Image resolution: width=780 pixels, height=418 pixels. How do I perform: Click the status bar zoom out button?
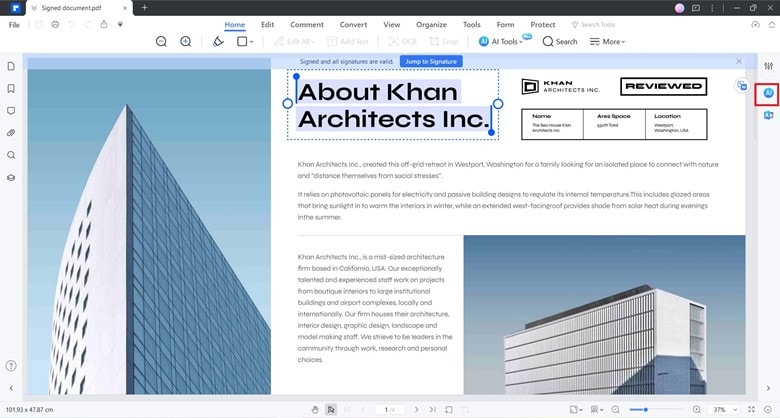click(x=616, y=410)
